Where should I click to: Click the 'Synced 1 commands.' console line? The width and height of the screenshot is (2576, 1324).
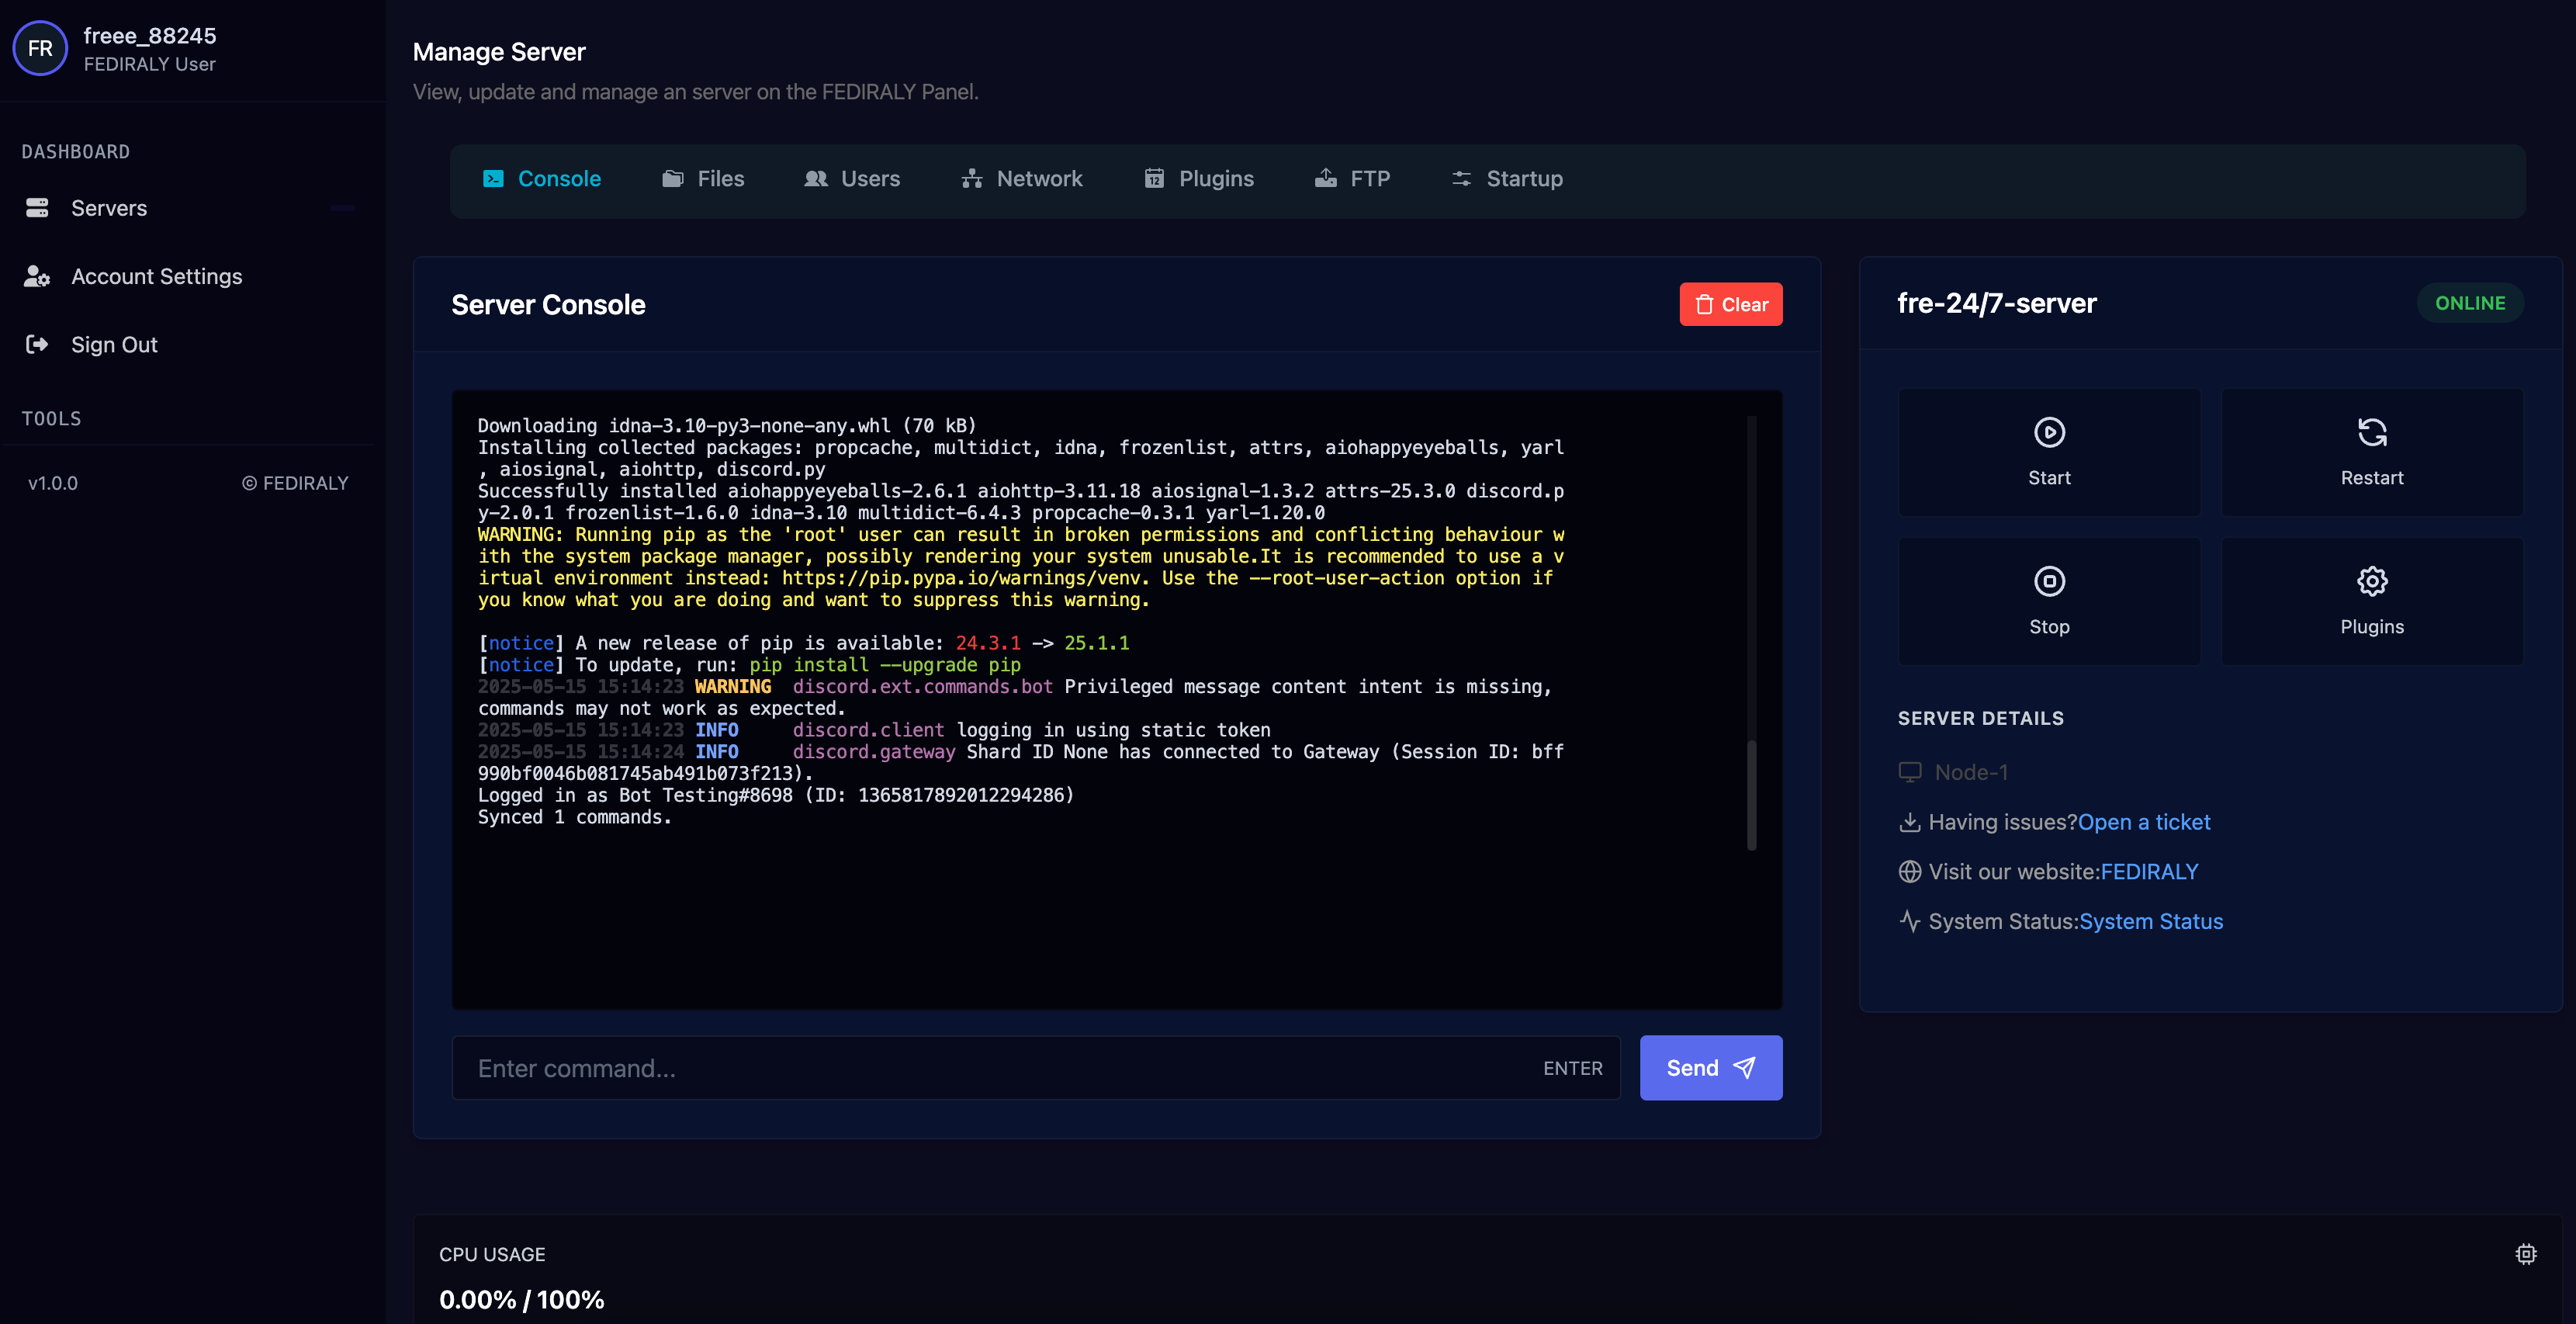pos(574,817)
